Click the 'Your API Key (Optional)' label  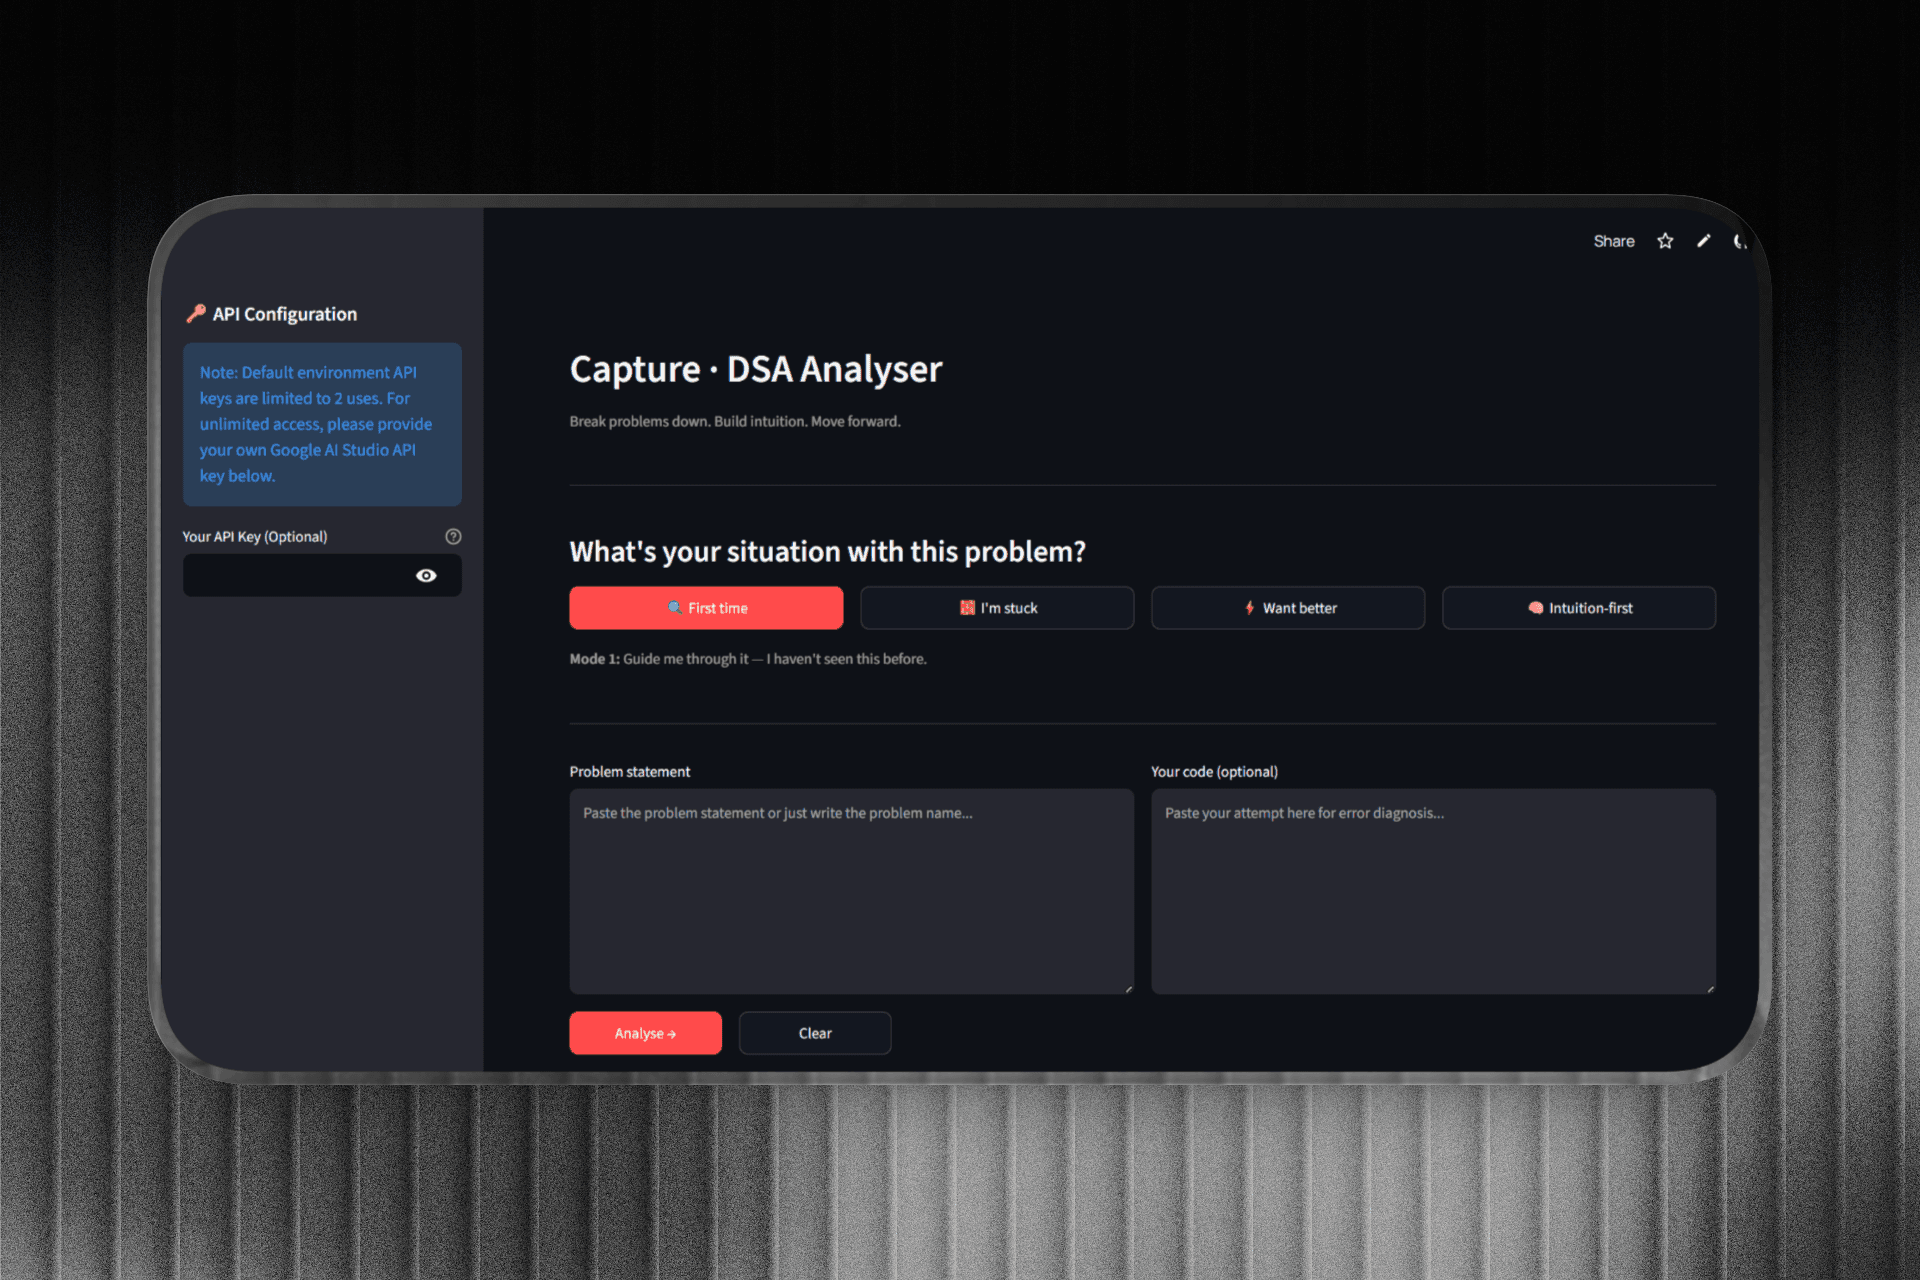click(x=255, y=537)
